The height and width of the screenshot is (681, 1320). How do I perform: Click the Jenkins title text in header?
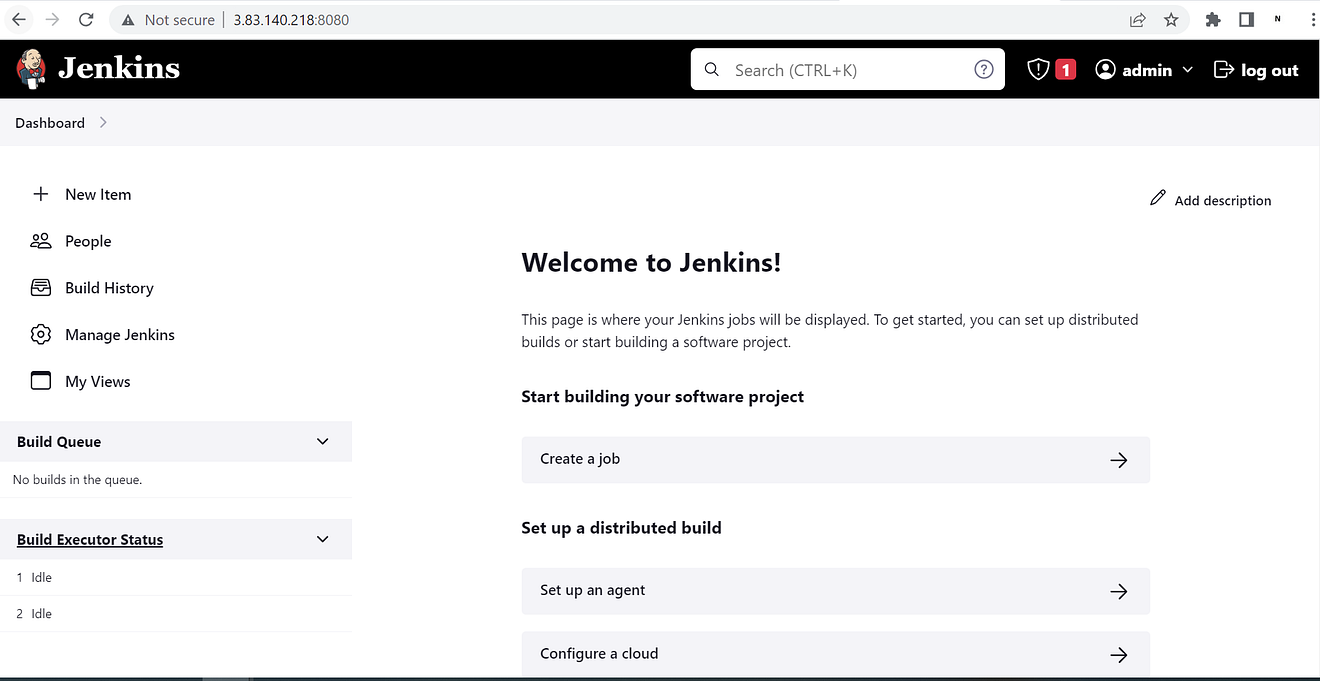(119, 68)
